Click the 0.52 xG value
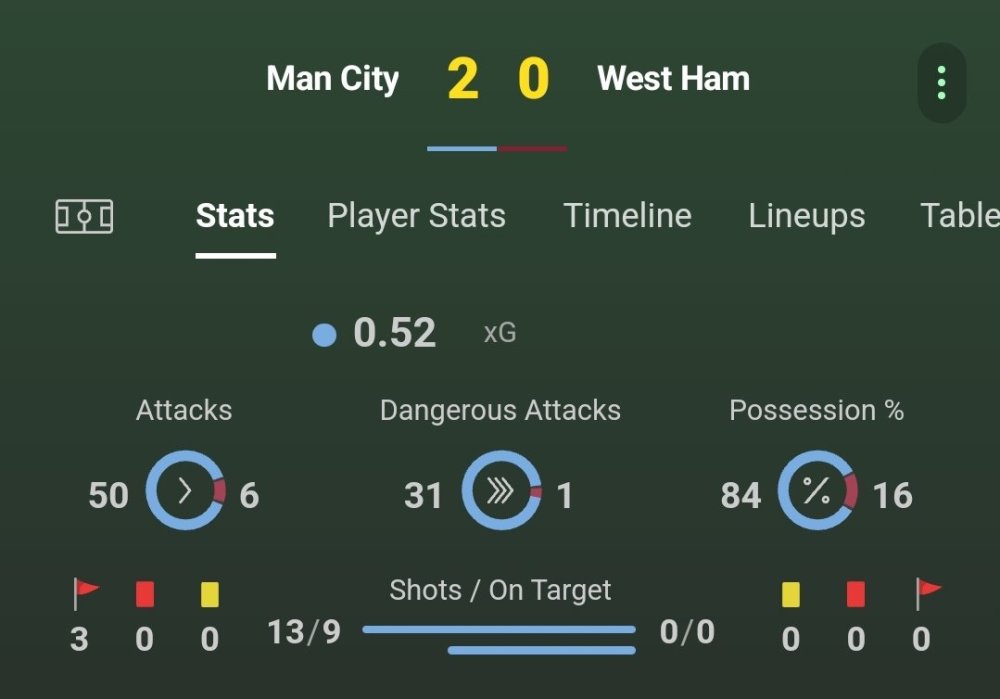1000x699 pixels. (394, 333)
